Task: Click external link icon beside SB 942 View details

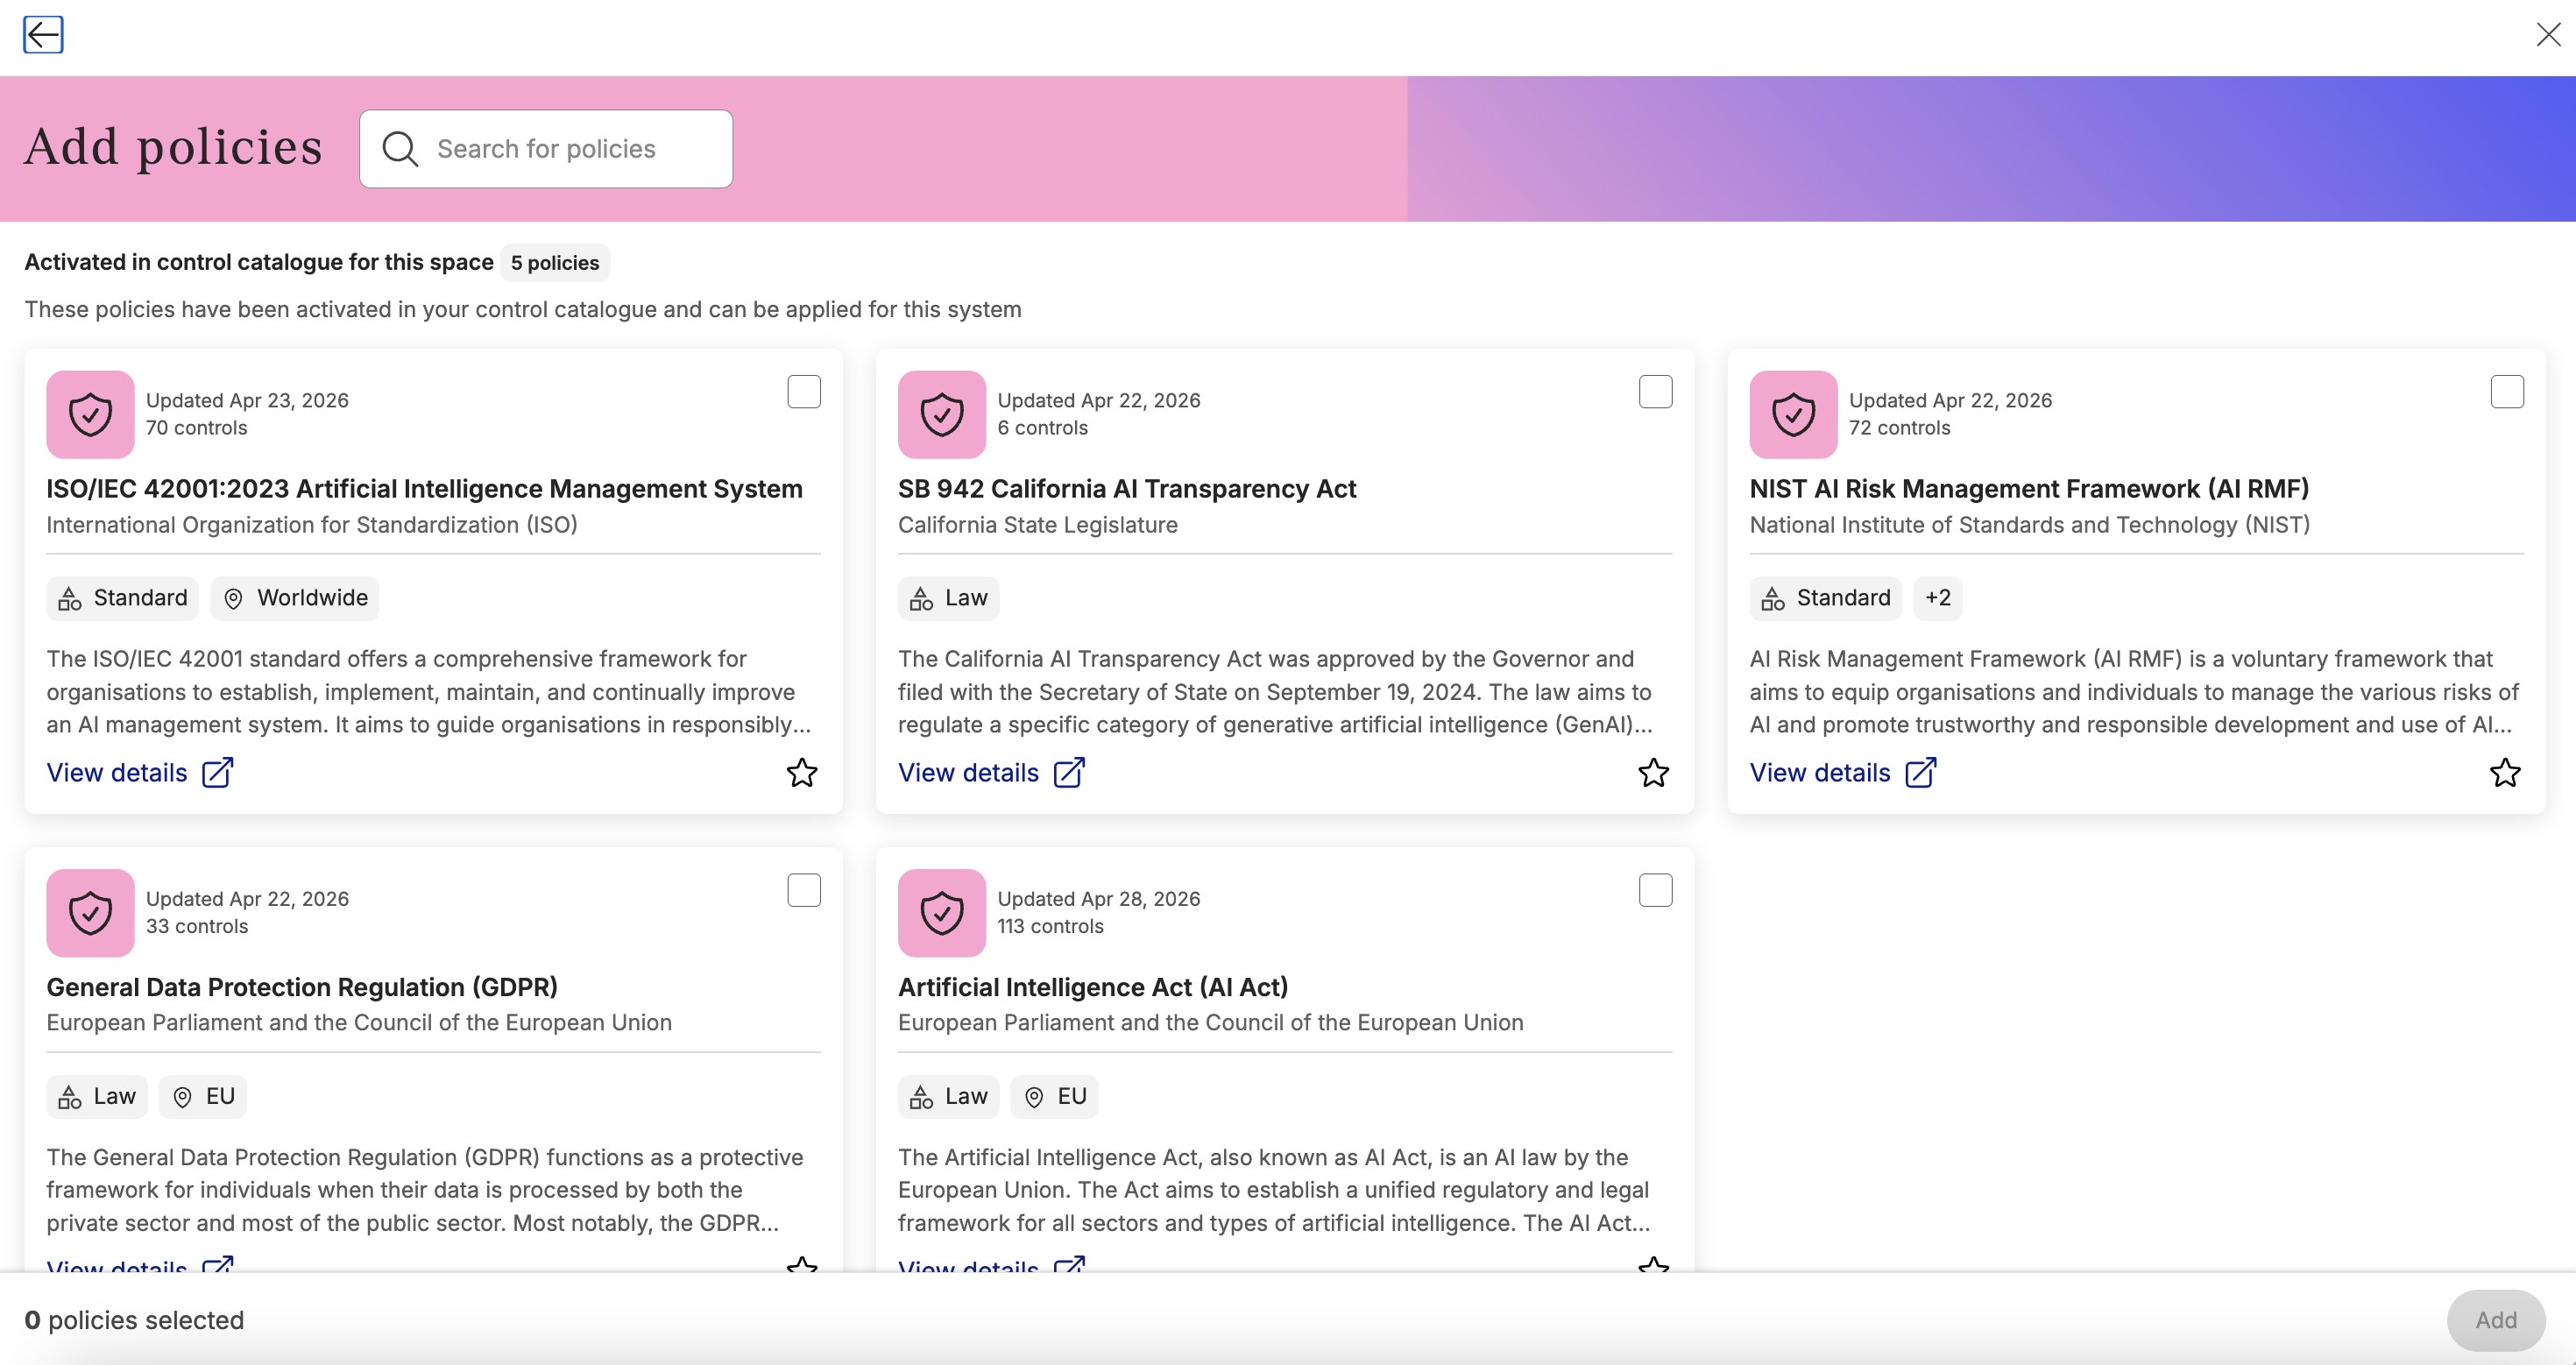Action: coord(1069,773)
